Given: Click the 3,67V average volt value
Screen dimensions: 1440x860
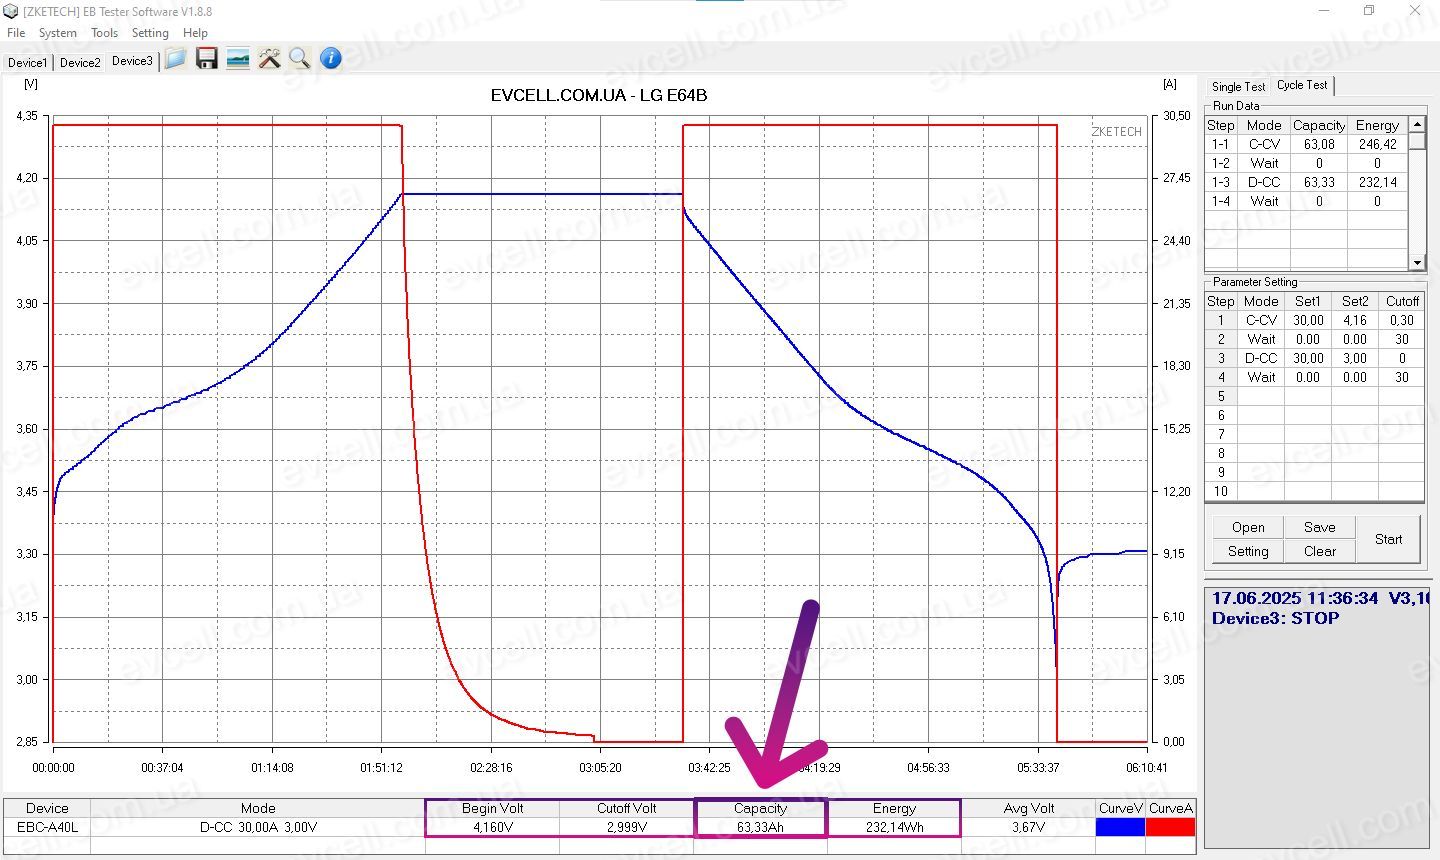Looking at the screenshot, I should (1028, 827).
